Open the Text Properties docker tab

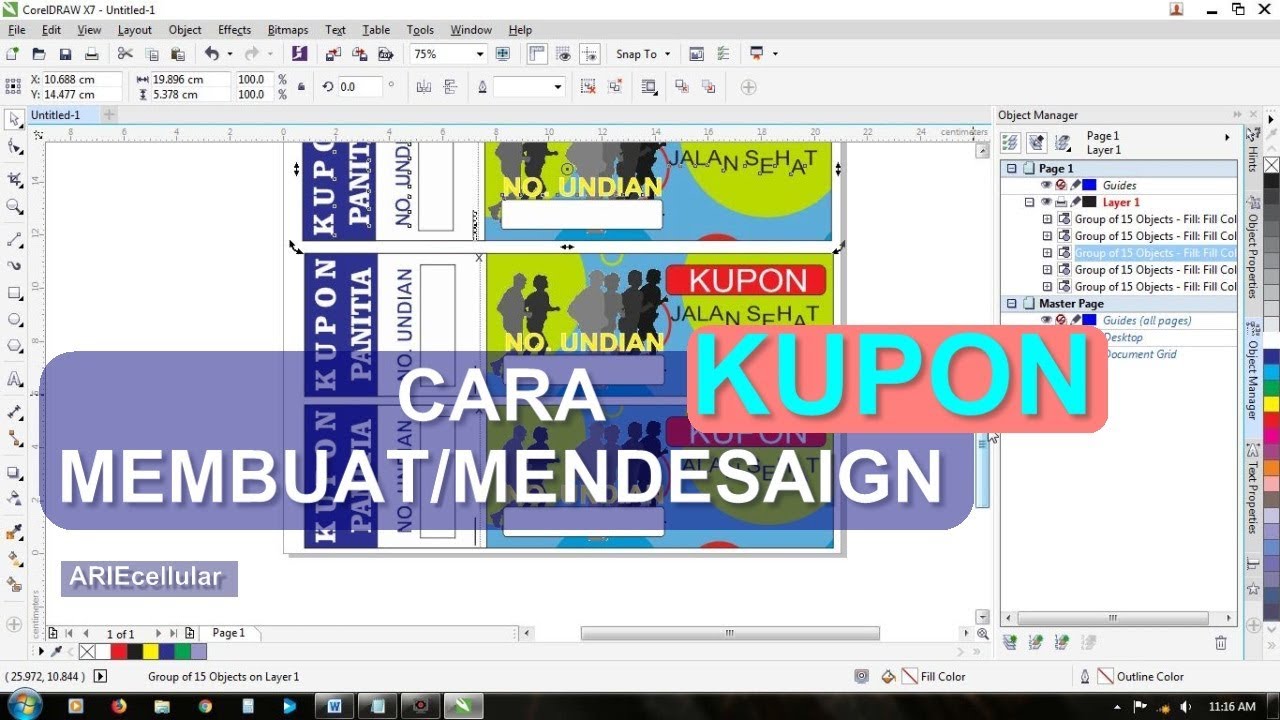point(1252,488)
